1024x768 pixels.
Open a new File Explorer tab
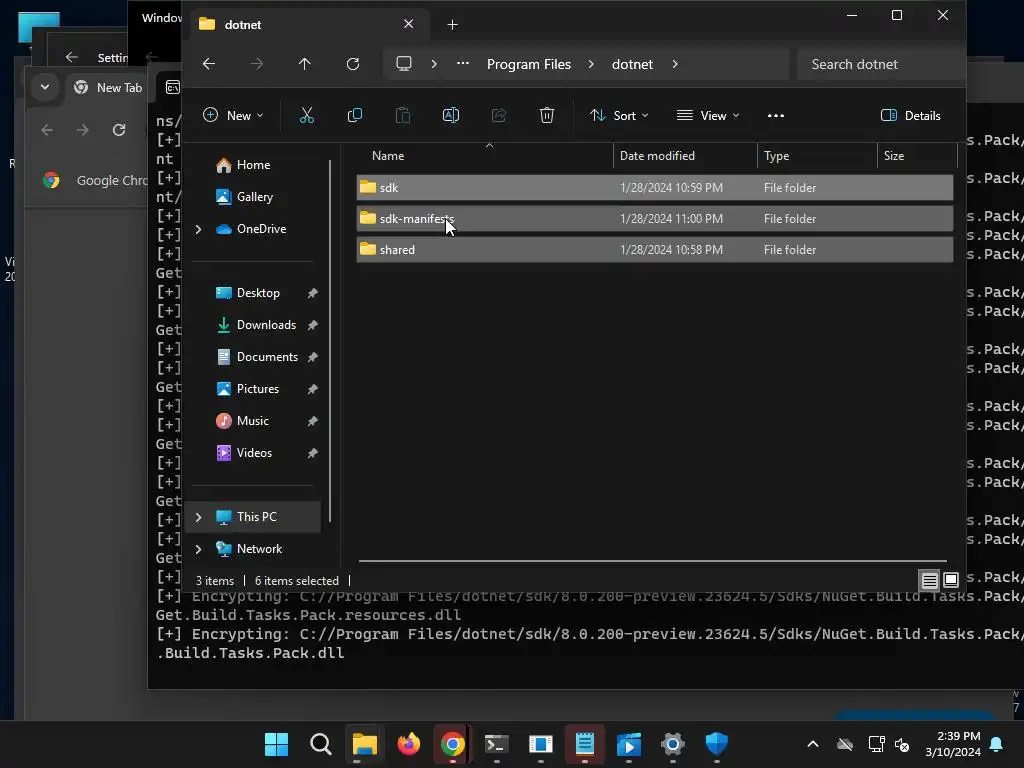point(452,25)
